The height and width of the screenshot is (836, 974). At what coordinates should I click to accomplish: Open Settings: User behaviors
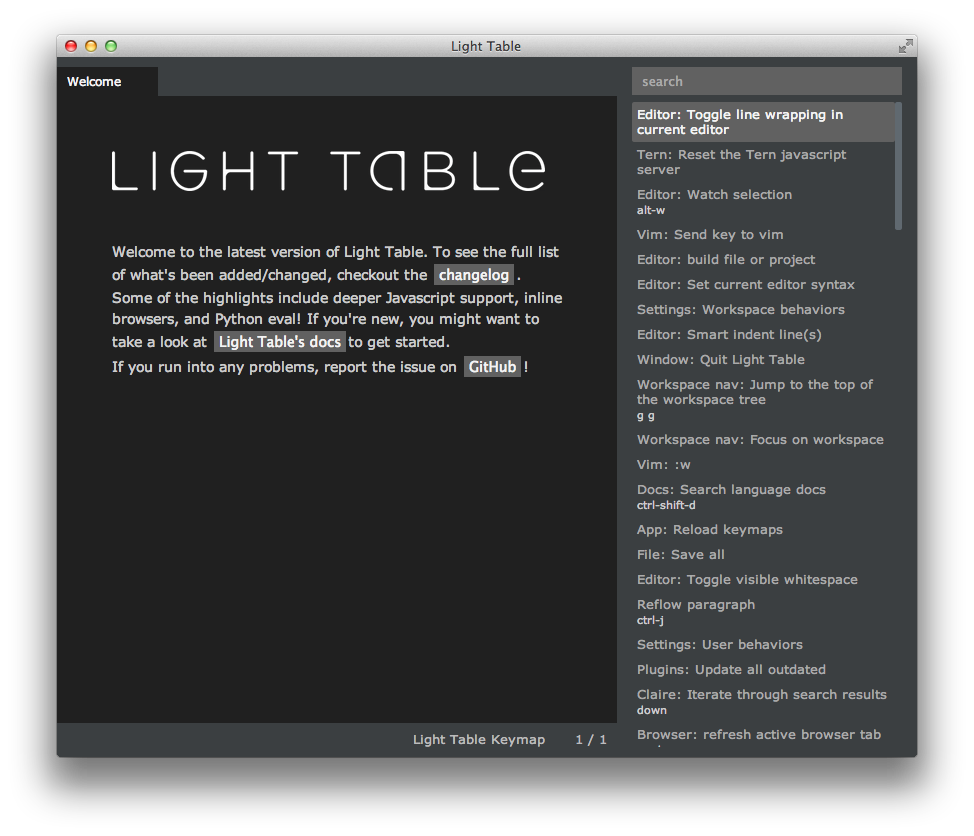[719, 645]
